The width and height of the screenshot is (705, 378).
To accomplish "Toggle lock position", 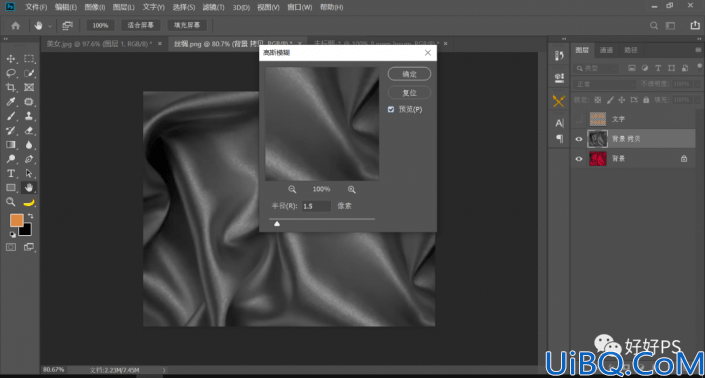I will 622,100.
